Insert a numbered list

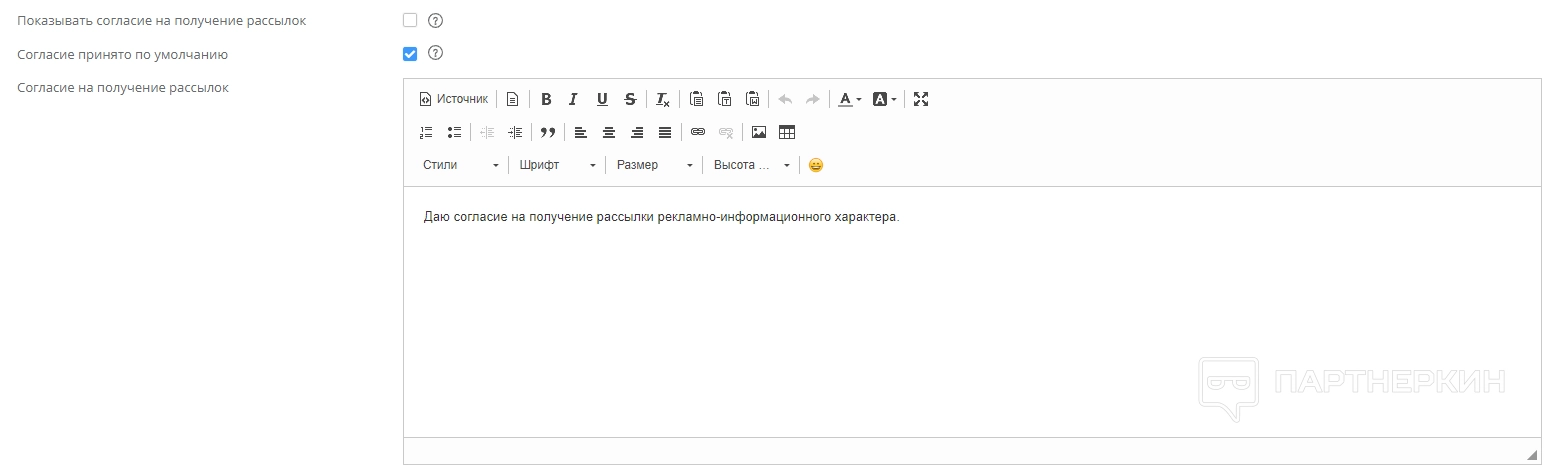click(426, 132)
